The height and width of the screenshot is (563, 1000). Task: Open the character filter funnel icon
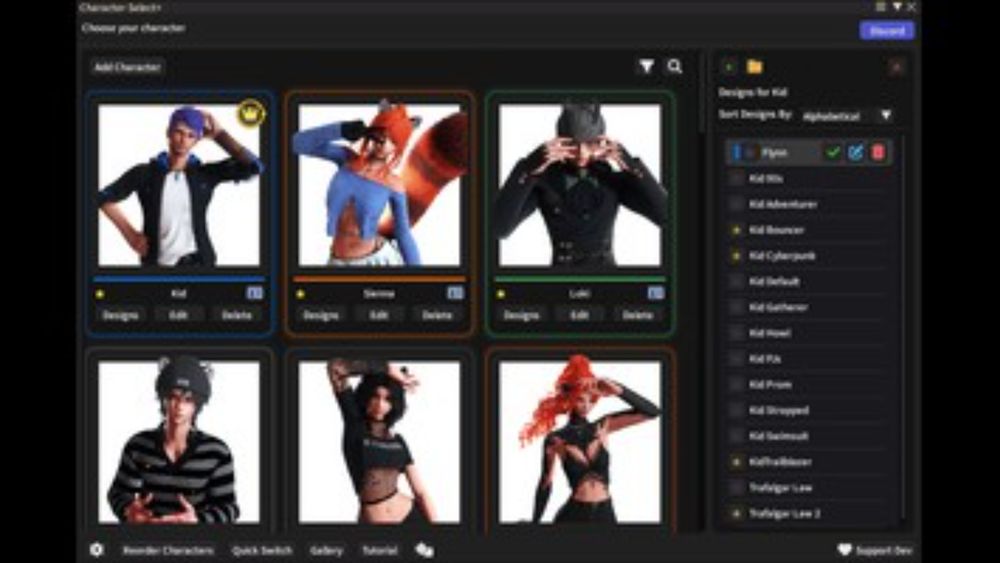pos(646,66)
